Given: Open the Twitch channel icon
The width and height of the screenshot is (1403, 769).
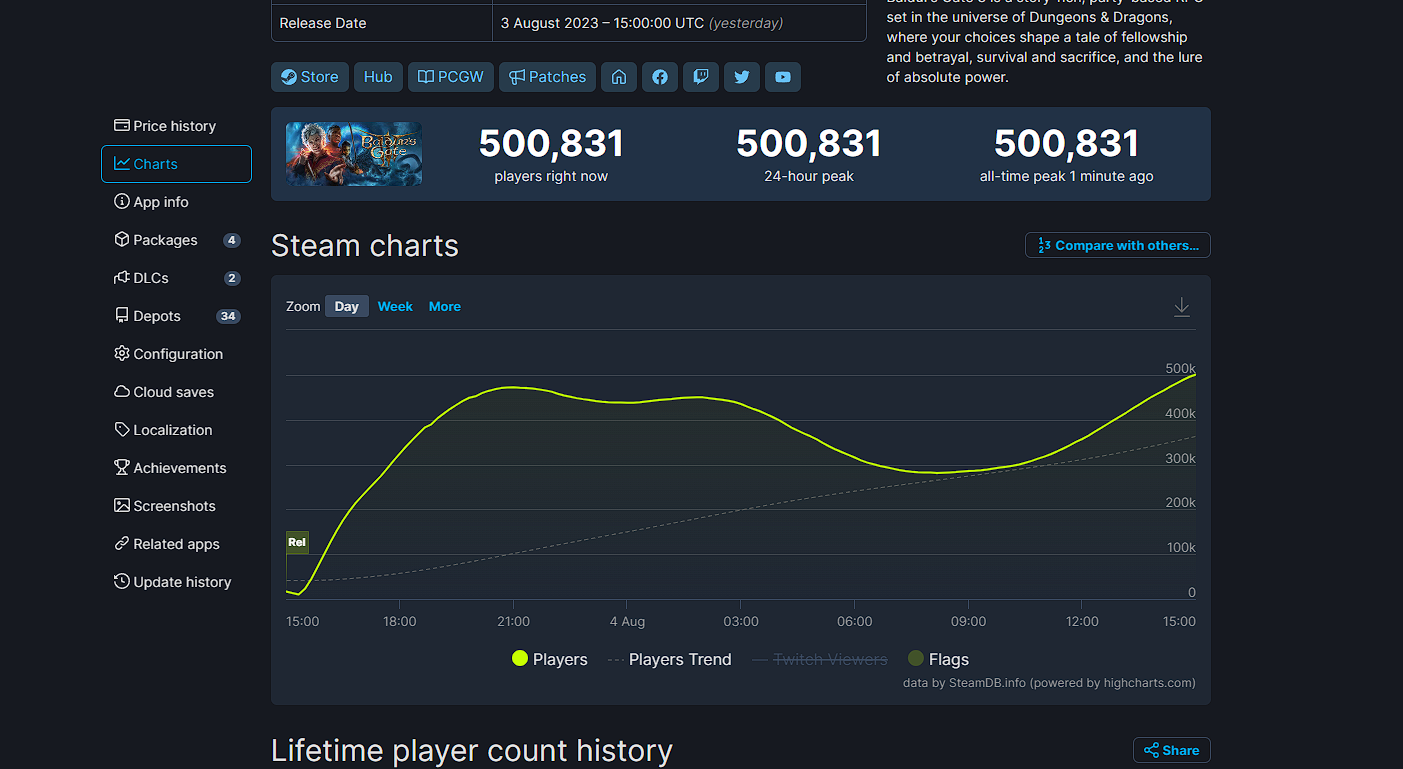Looking at the screenshot, I should [x=701, y=77].
